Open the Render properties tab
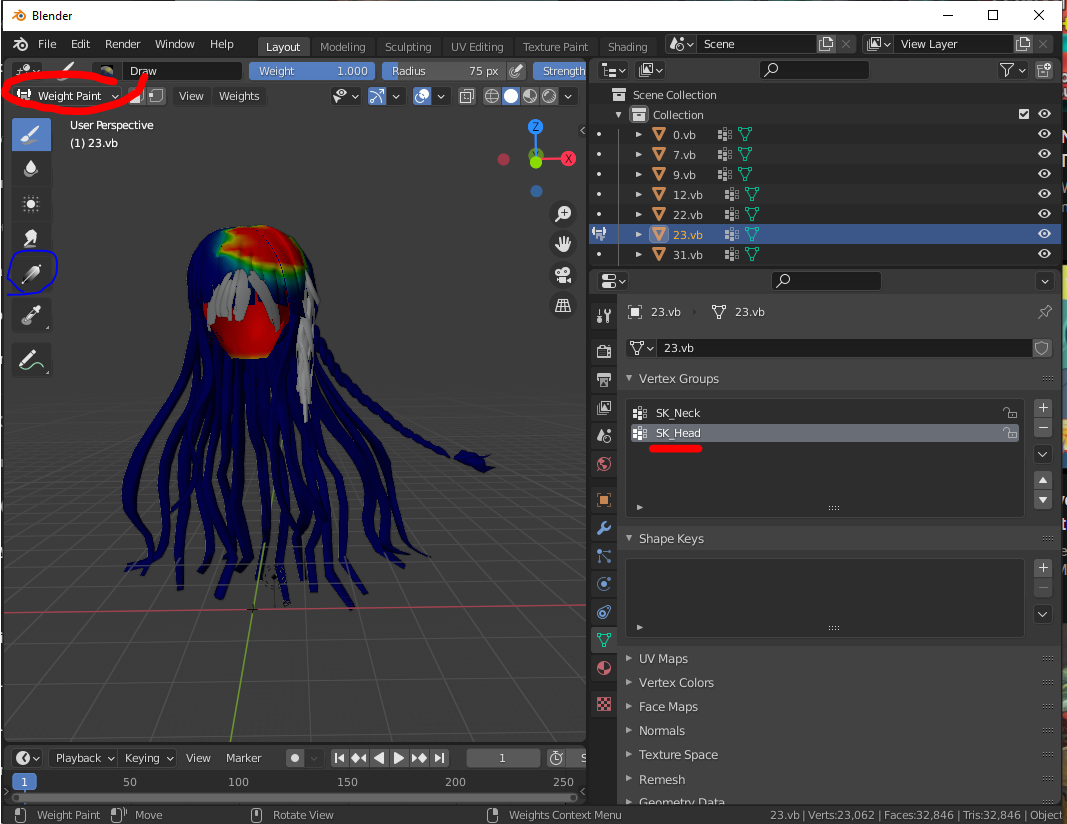This screenshot has height=824, width=1067. point(604,351)
